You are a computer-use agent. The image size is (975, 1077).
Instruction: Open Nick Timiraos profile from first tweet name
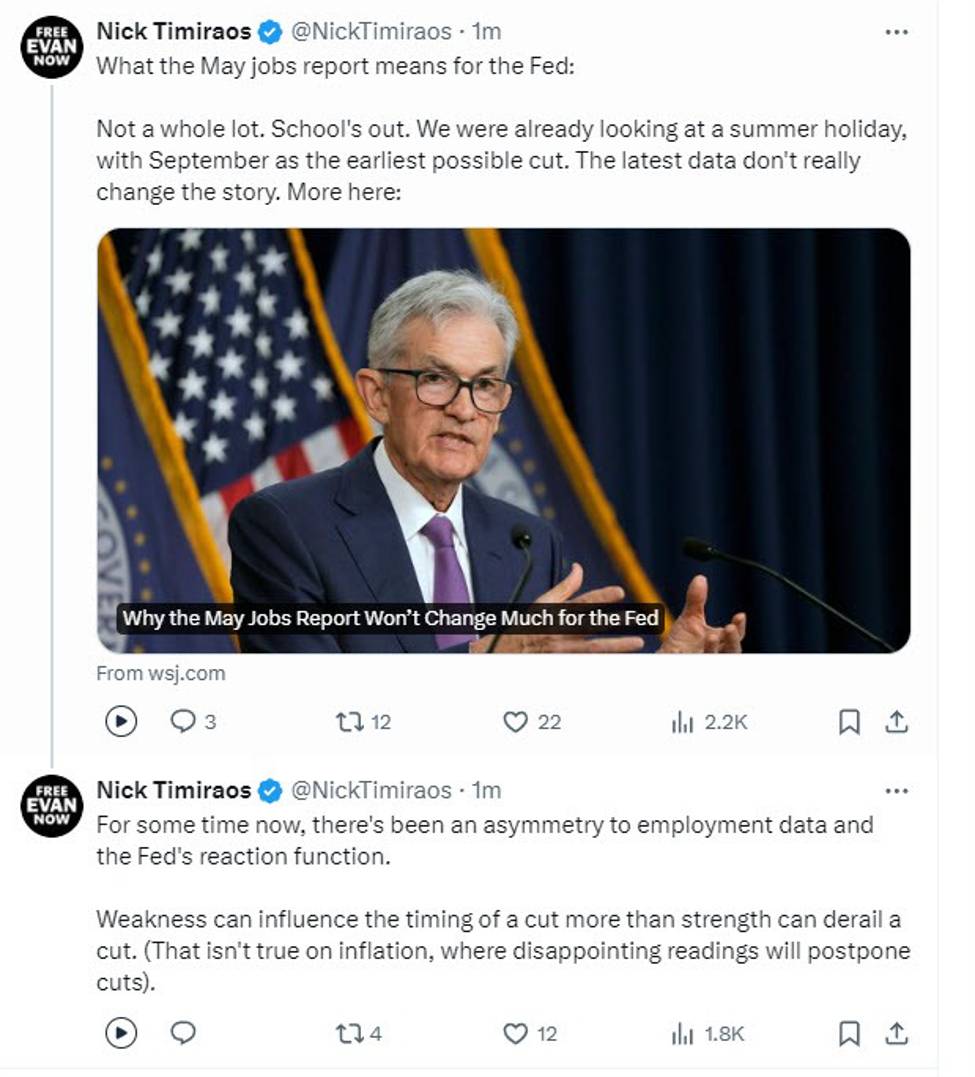174,32
